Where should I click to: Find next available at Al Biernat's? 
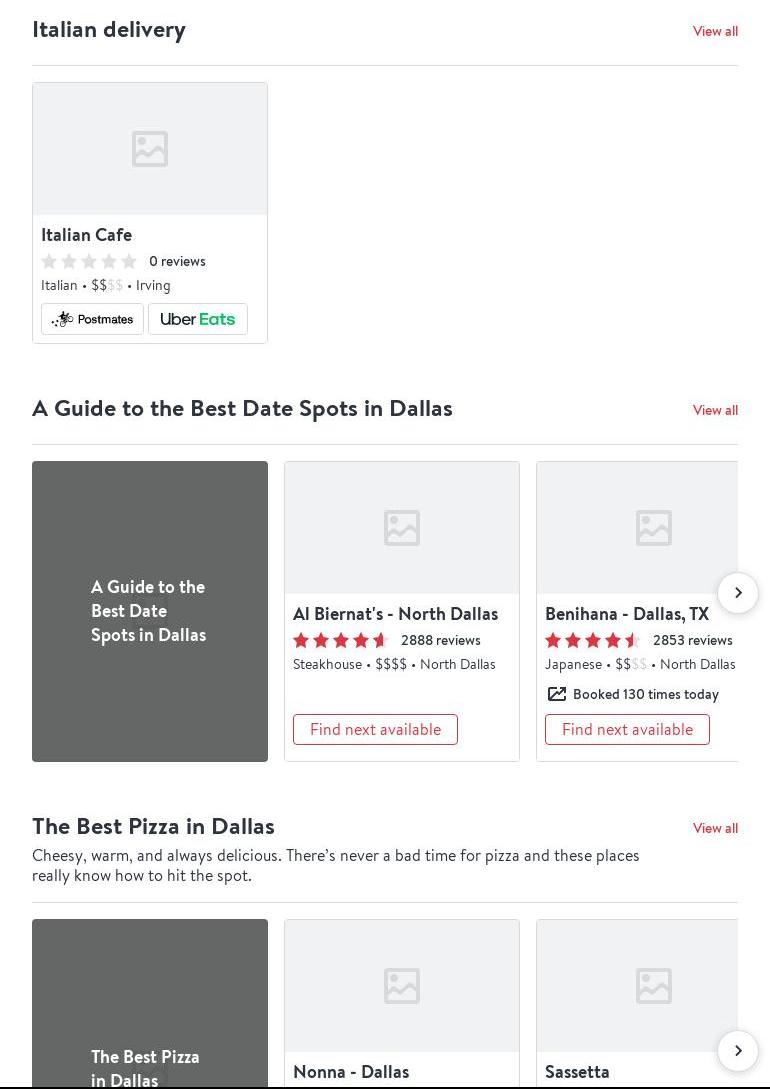375,729
